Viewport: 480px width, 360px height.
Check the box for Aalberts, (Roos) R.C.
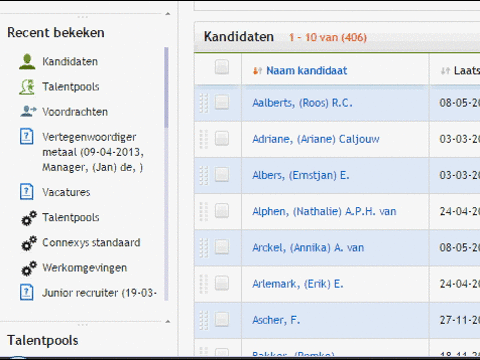(x=222, y=102)
